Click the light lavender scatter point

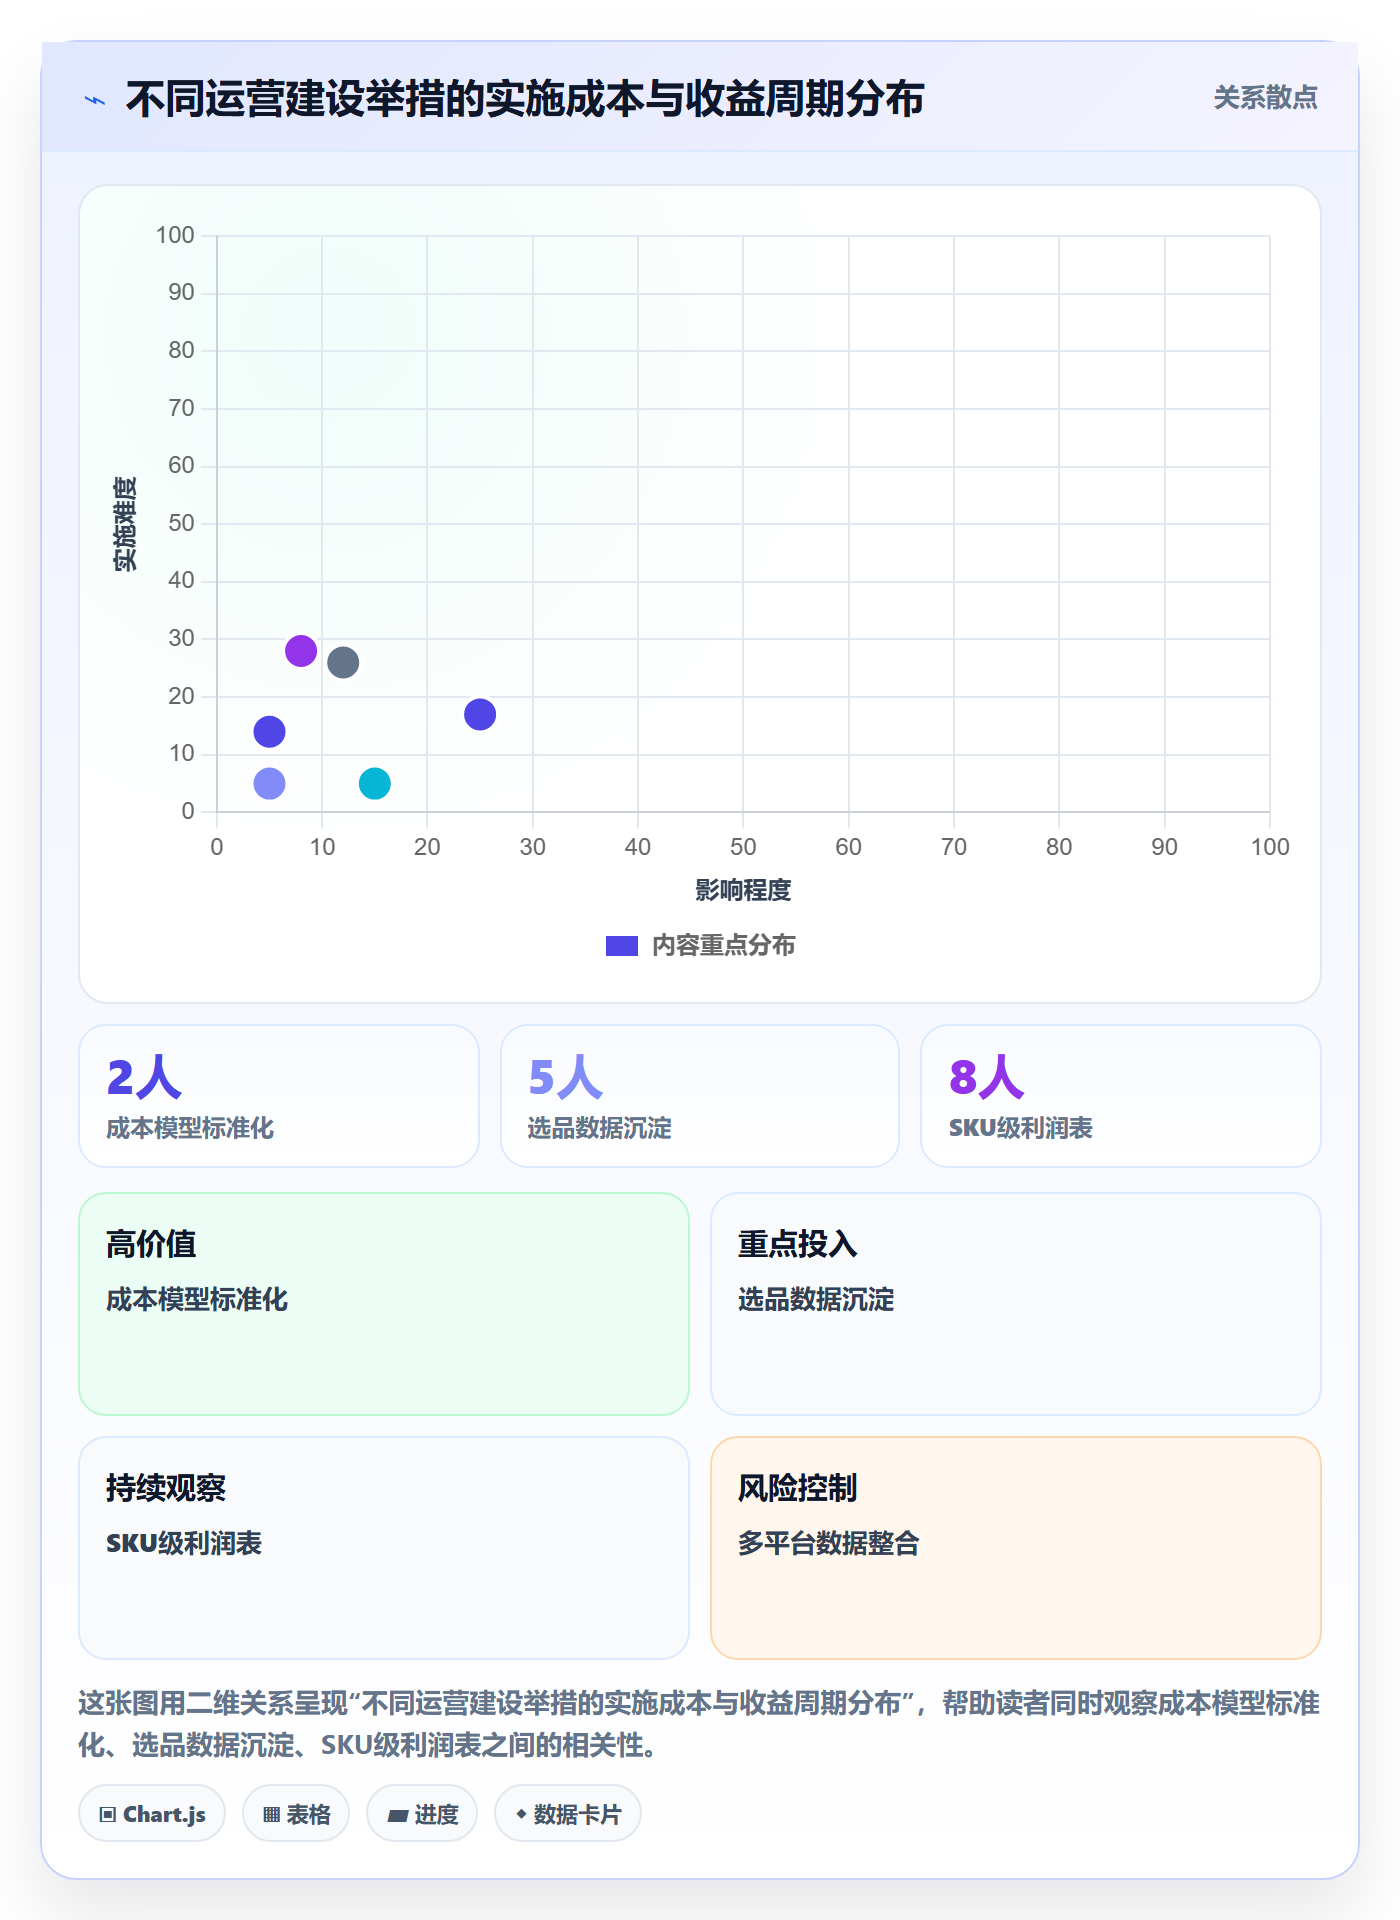(269, 783)
